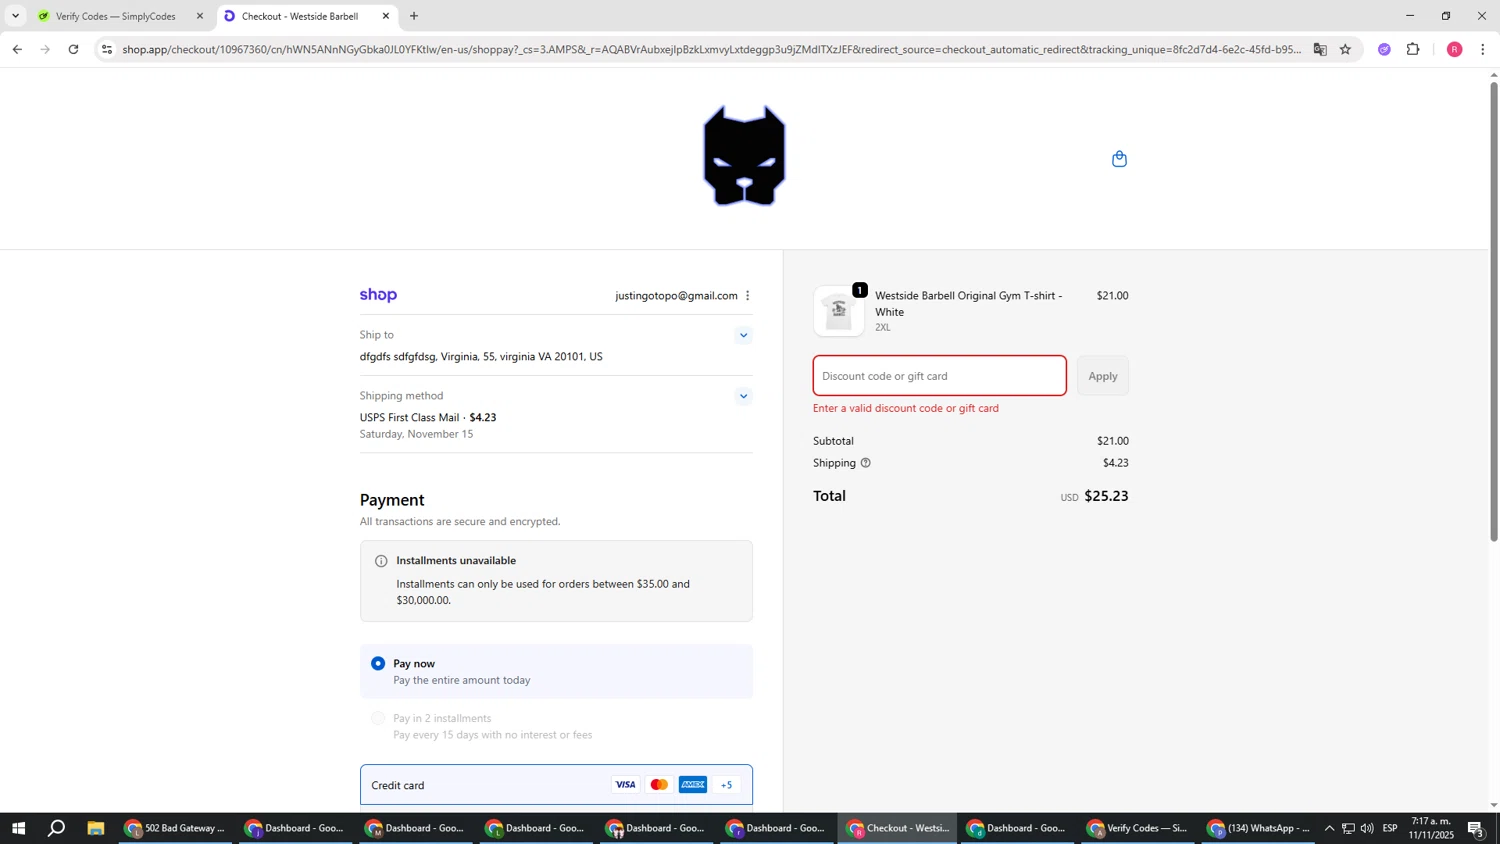
Task: Switch to WhatsApp taskbar window
Action: (1258, 828)
